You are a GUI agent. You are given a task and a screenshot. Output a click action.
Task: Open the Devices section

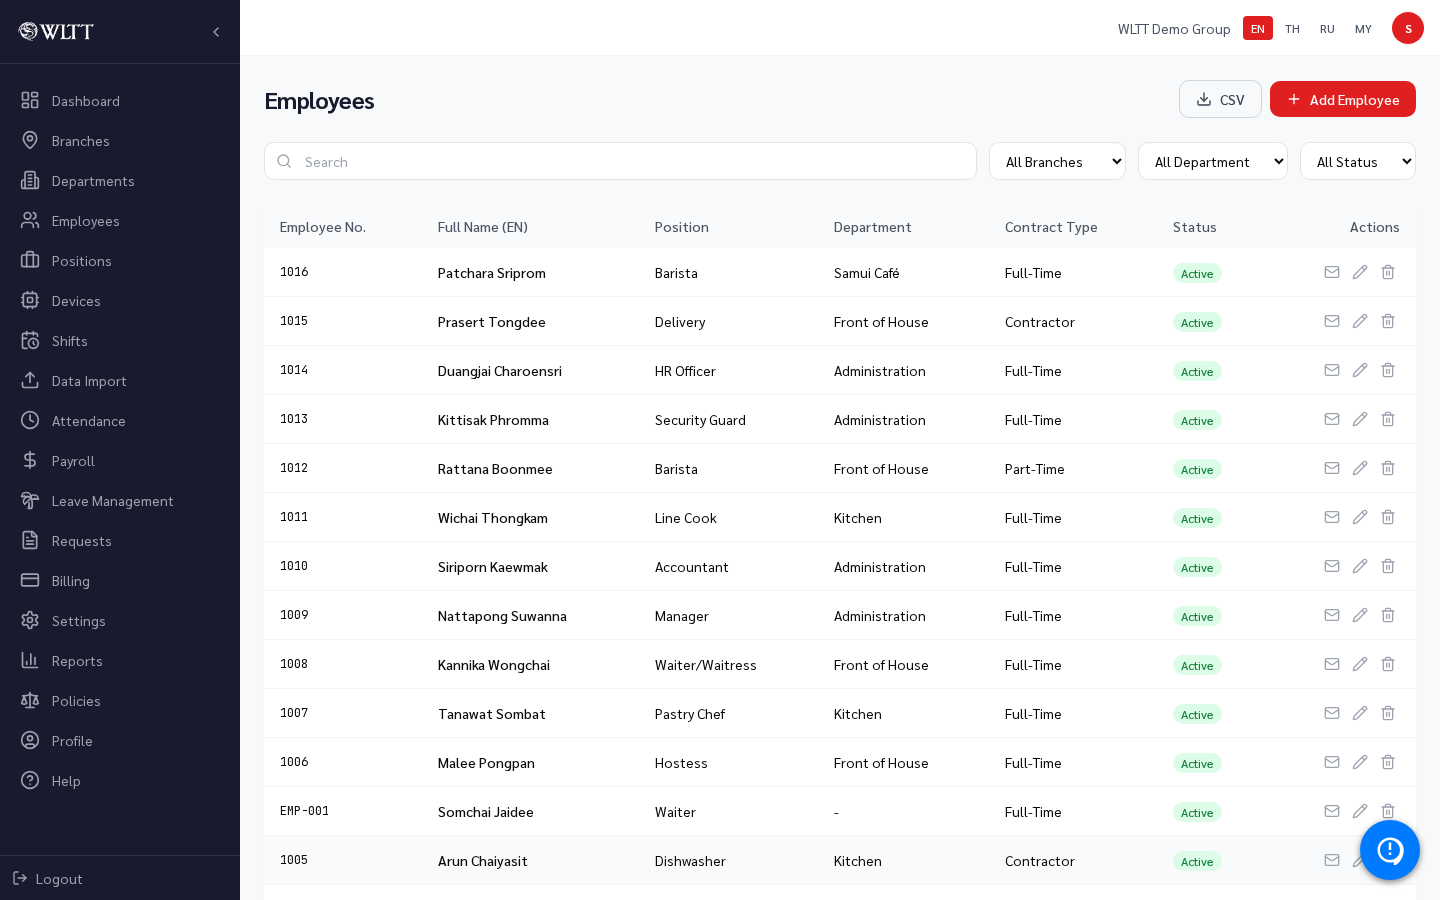120,301
